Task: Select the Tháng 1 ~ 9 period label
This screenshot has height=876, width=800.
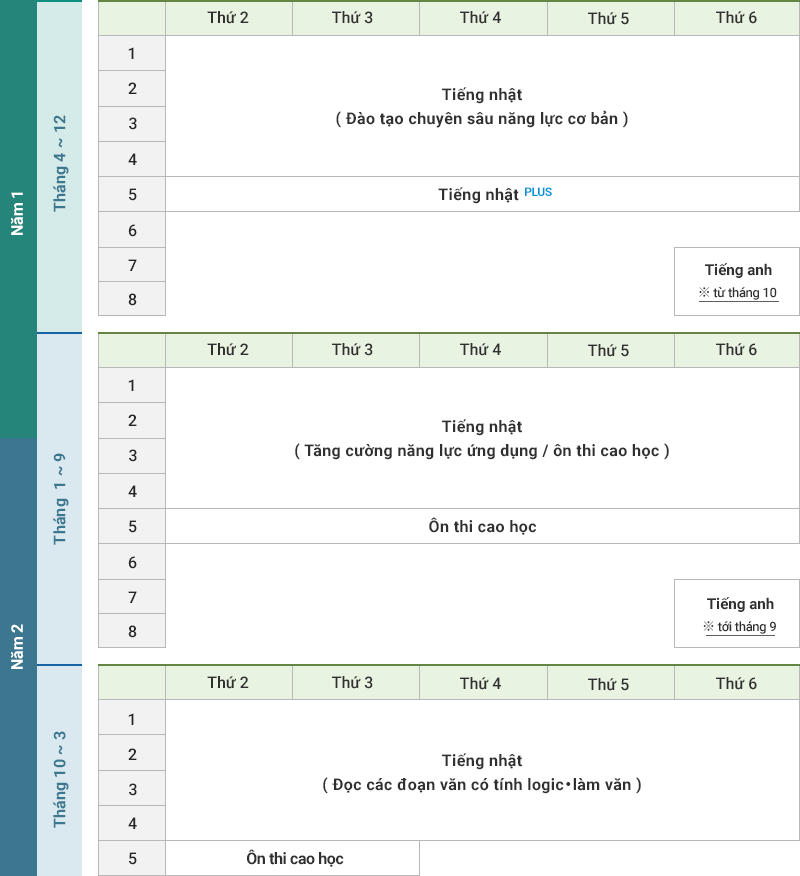Action: tap(60, 498)
